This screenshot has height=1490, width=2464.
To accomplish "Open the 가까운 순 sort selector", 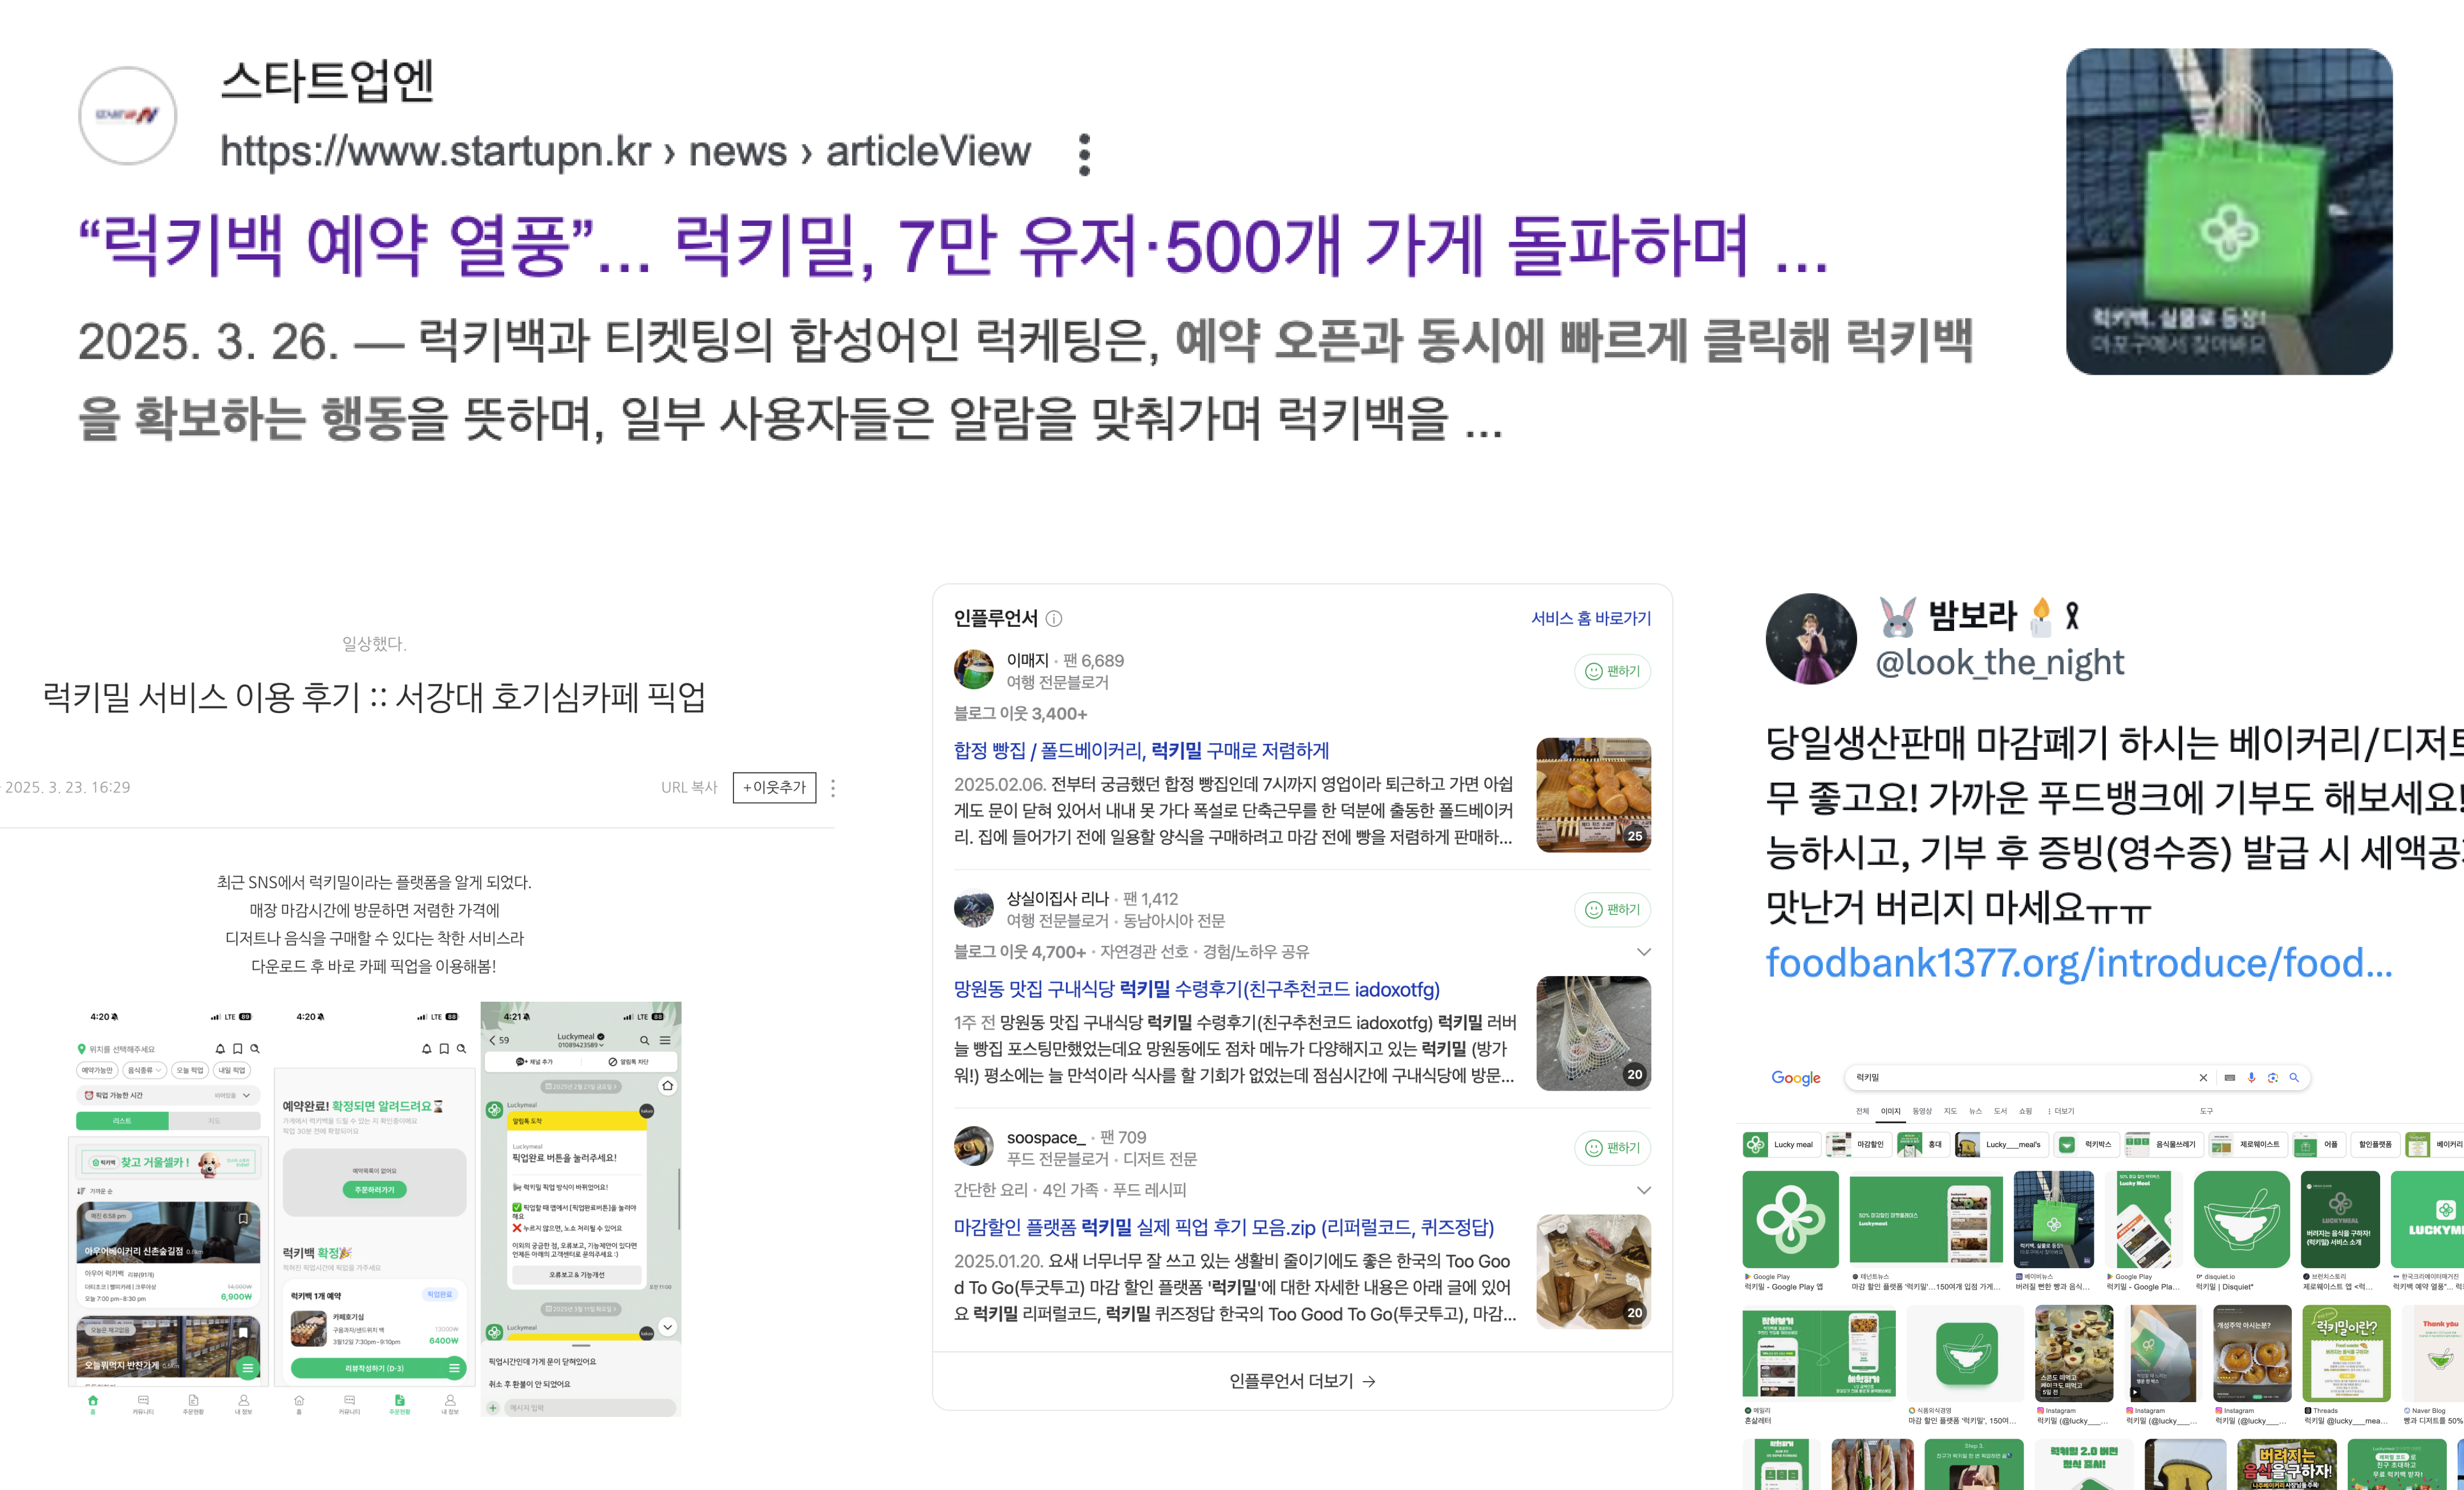I will tap(96, 1191).
